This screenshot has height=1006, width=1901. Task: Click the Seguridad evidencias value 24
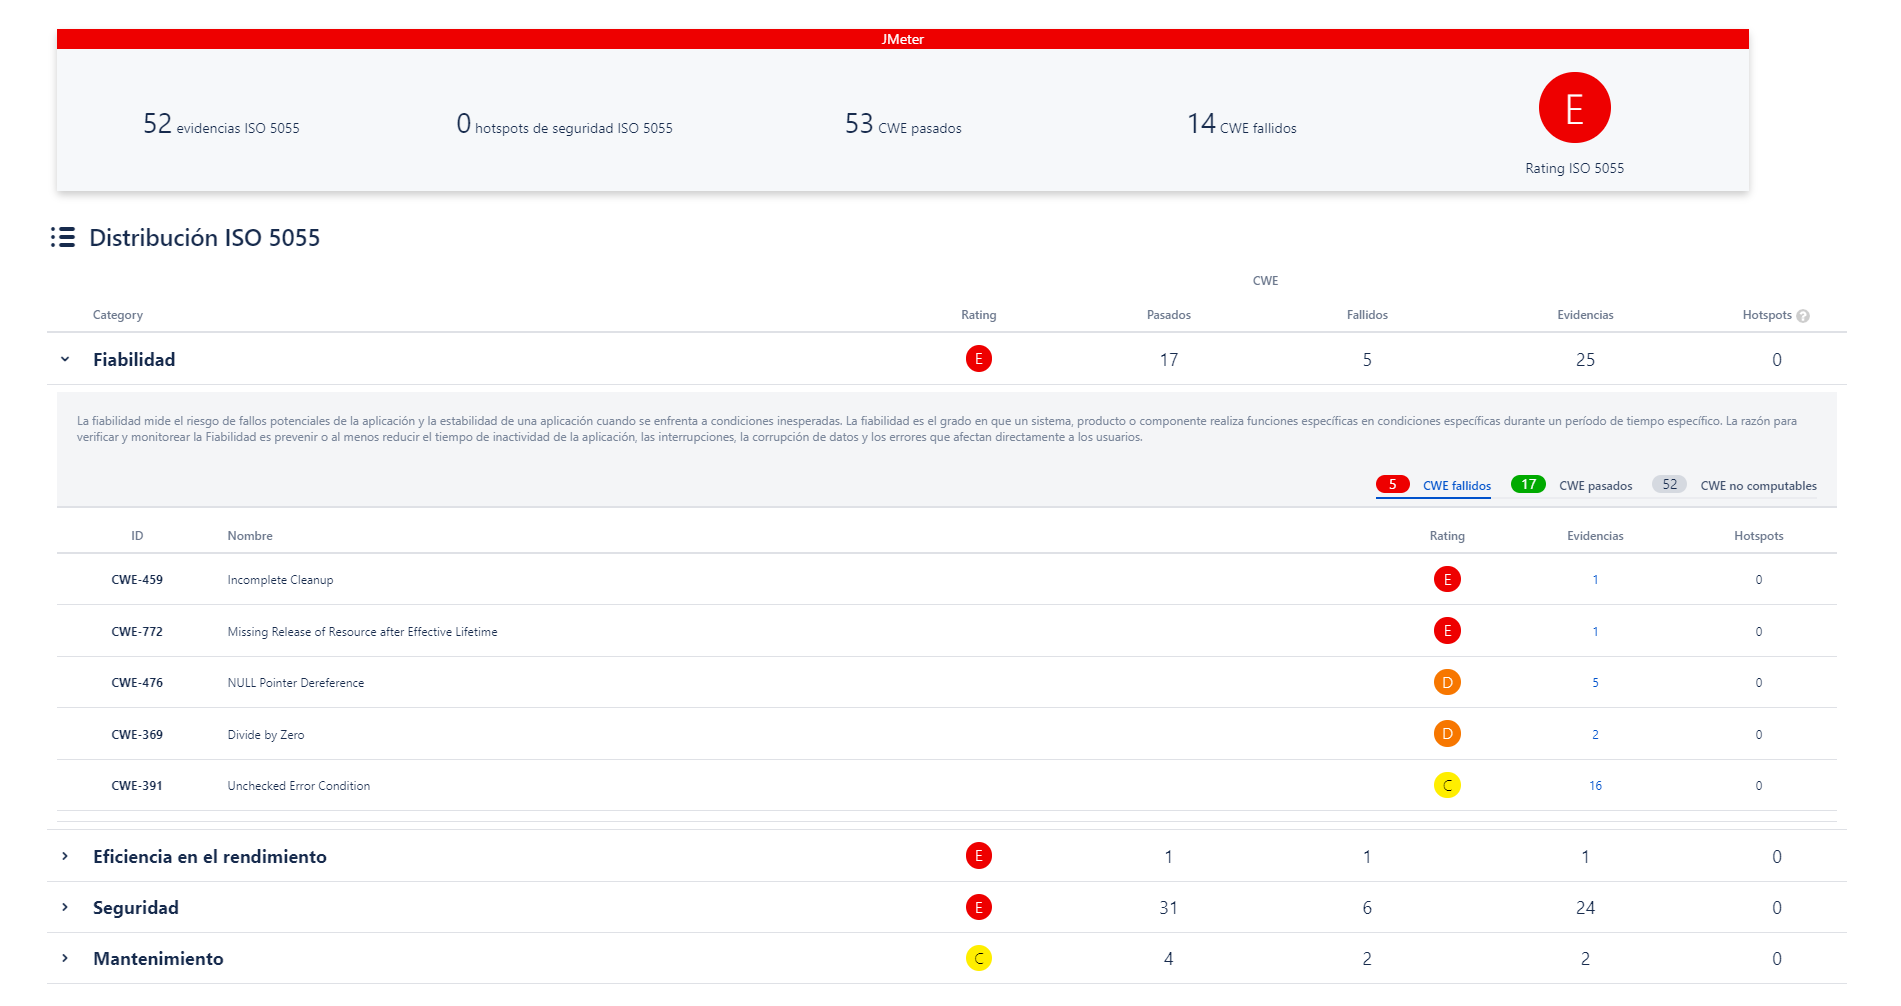click(x=1585, y=908)
